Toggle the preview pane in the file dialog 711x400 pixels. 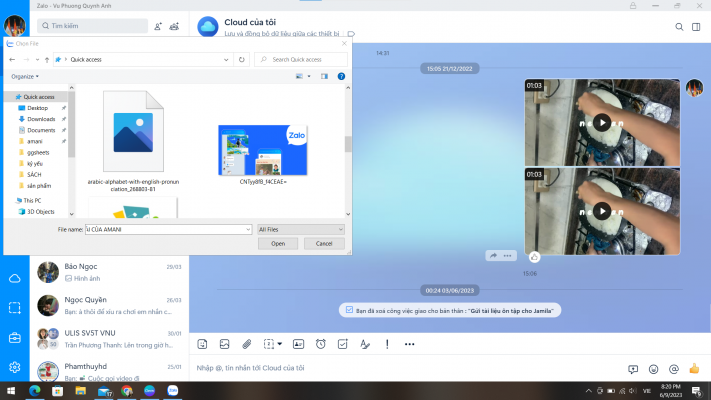(324, 76)
